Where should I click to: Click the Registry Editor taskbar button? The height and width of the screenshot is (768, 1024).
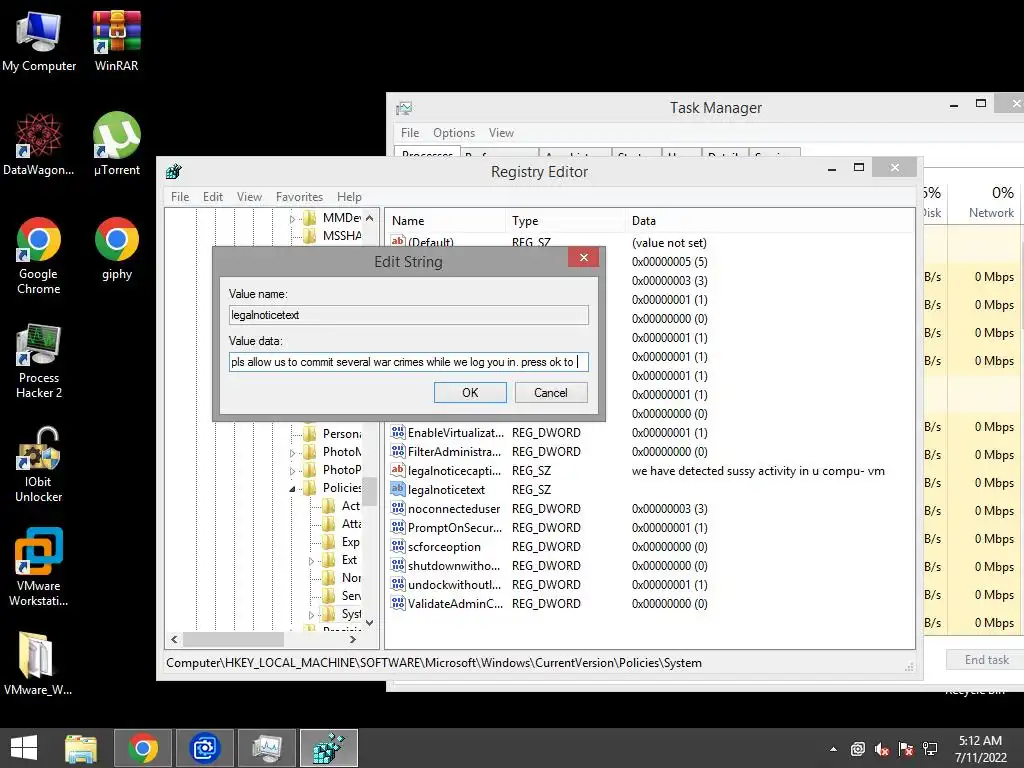click(328, 748)
